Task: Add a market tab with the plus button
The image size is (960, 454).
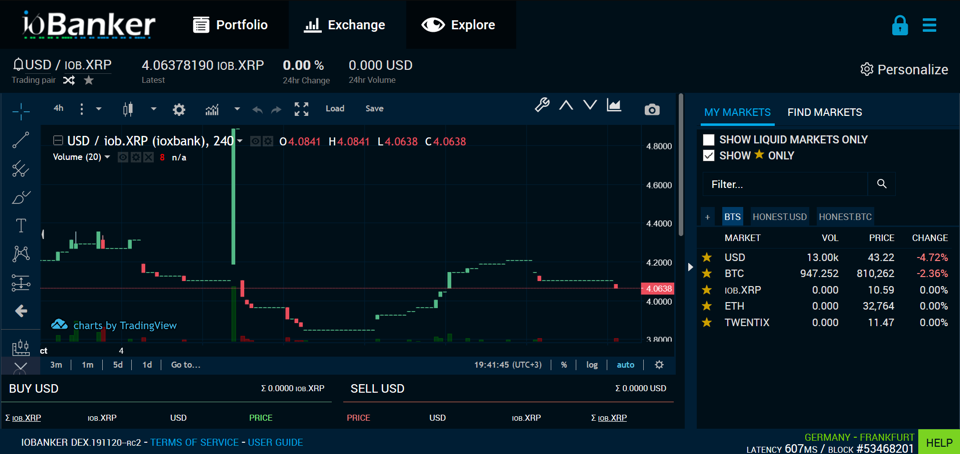Action: 708,216
